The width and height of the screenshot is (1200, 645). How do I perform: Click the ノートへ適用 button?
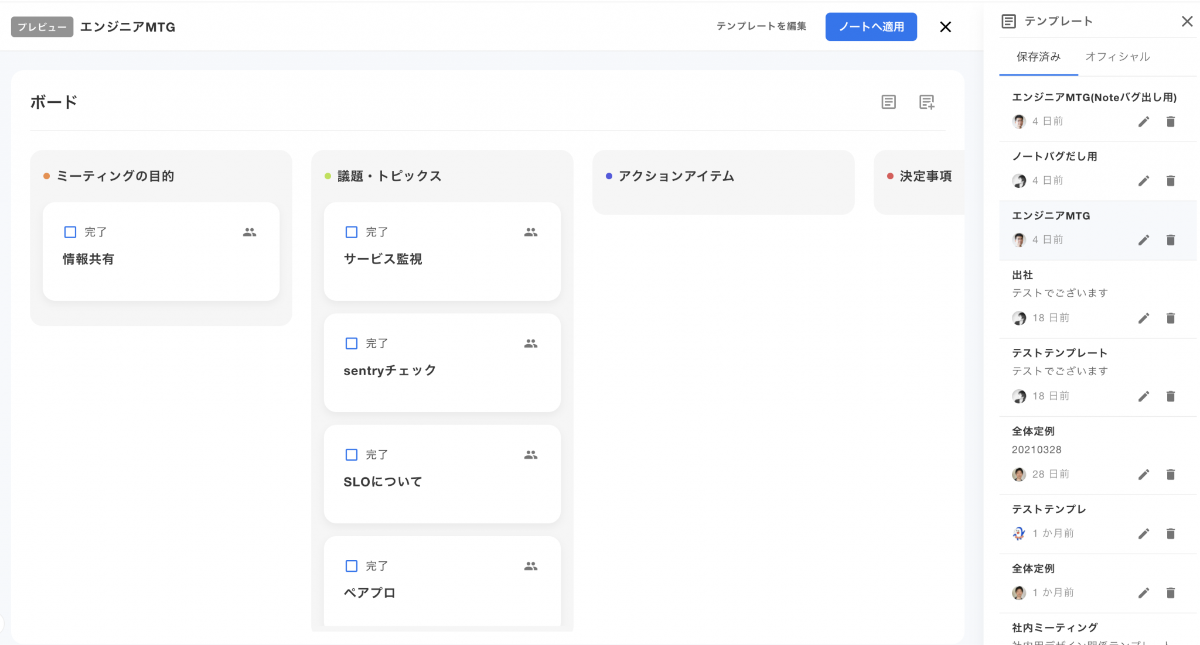(x=871, y=27)
